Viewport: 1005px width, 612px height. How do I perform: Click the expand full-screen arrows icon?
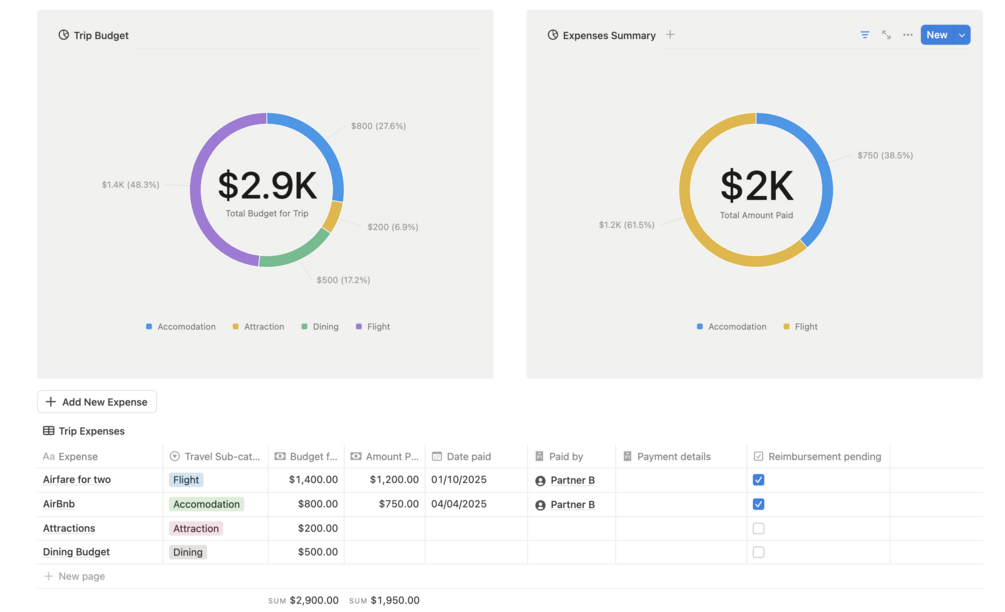coord(886,35)
